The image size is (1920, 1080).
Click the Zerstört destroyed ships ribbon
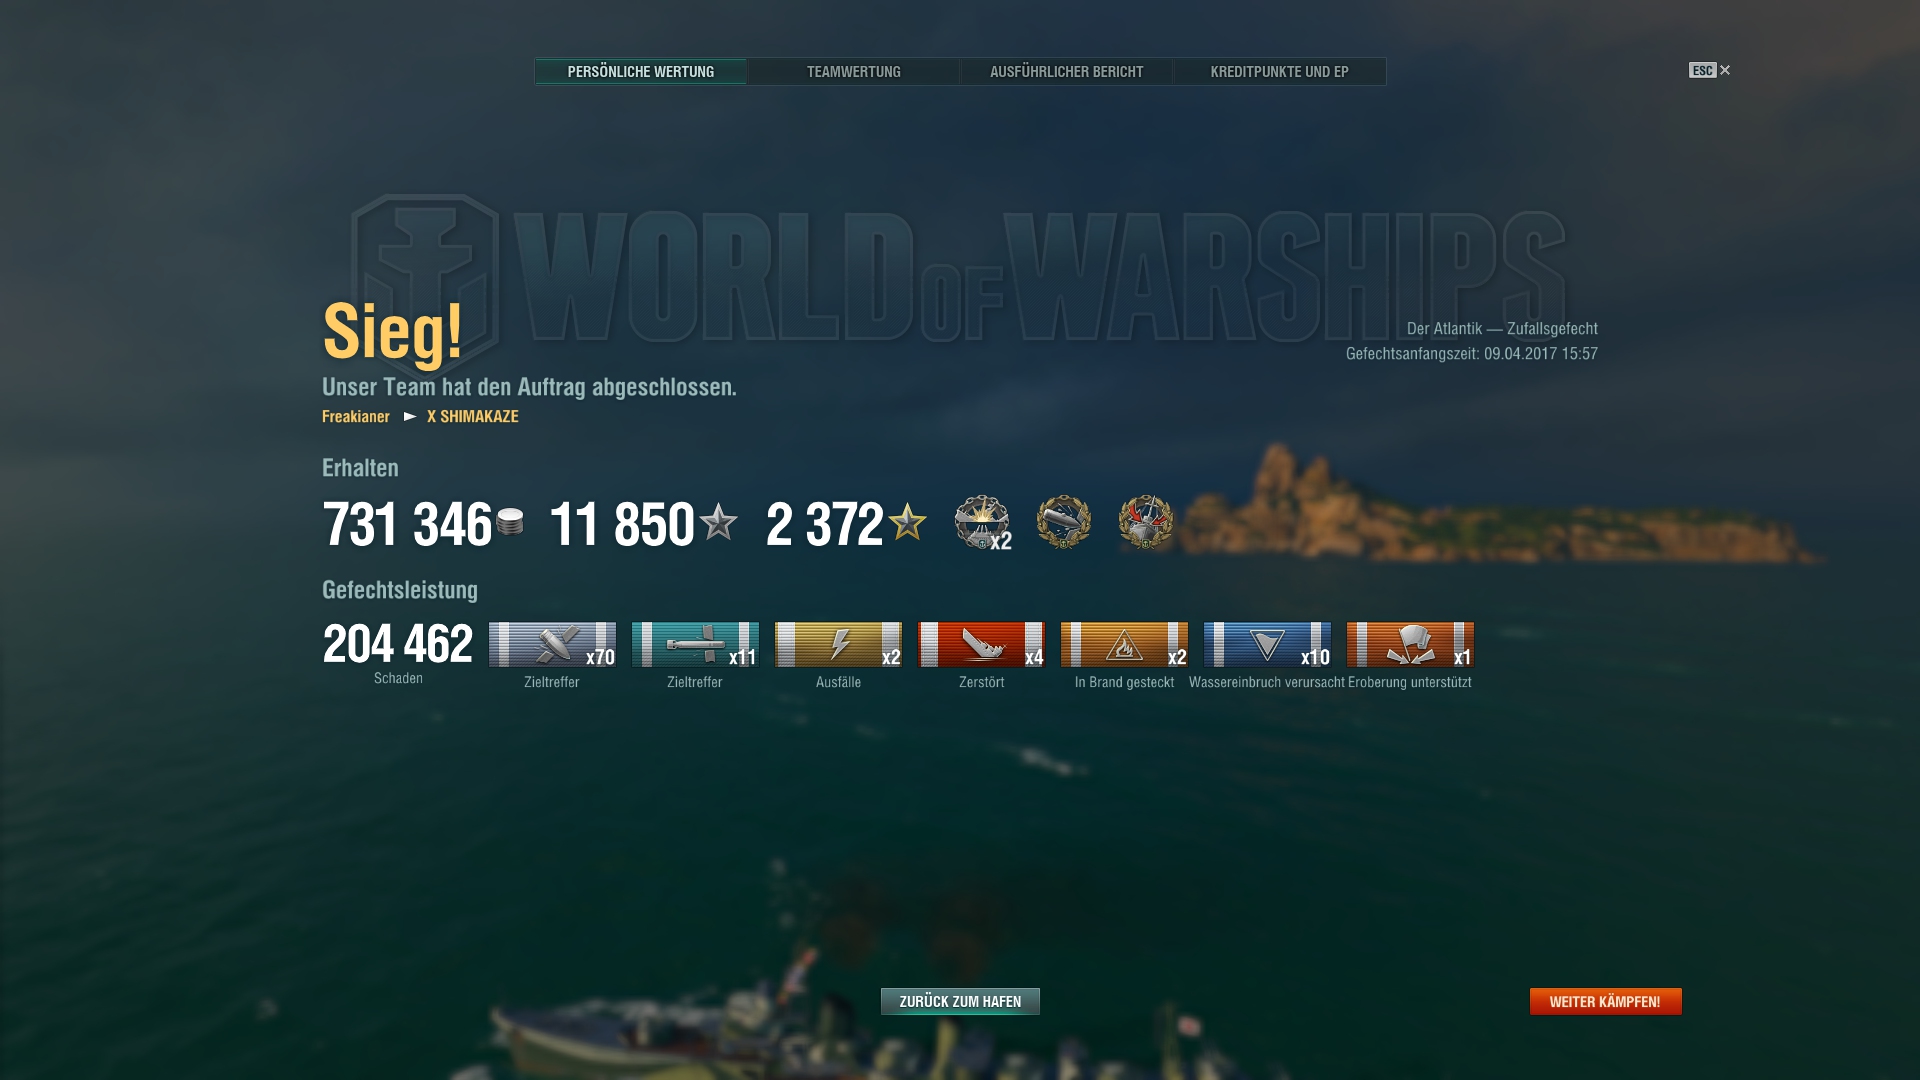tap(981, 644)
